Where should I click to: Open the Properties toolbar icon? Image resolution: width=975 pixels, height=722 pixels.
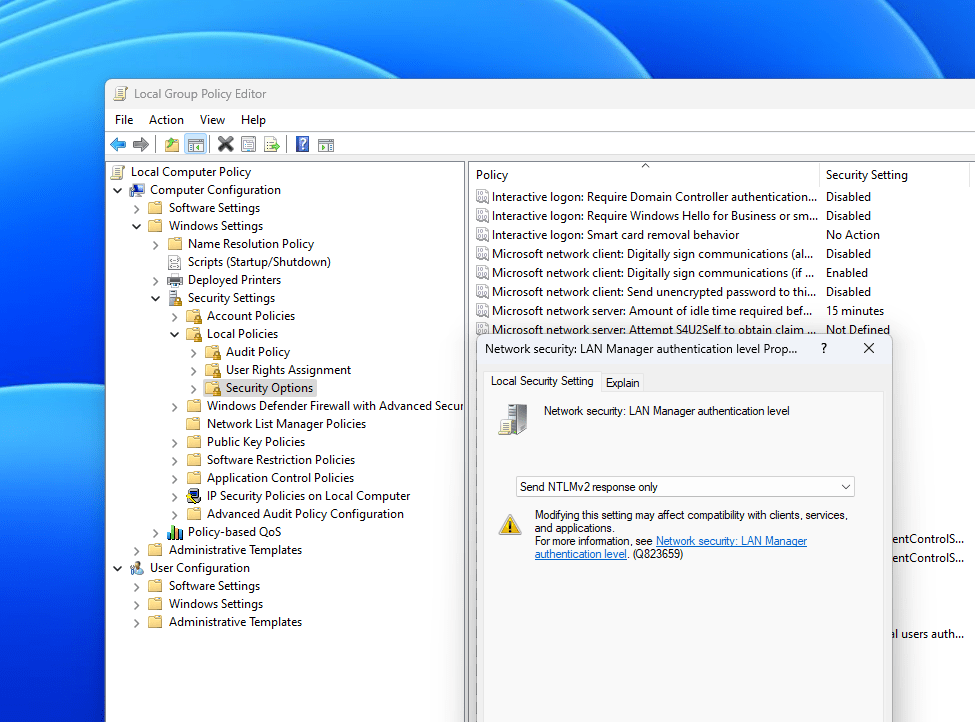248,145
